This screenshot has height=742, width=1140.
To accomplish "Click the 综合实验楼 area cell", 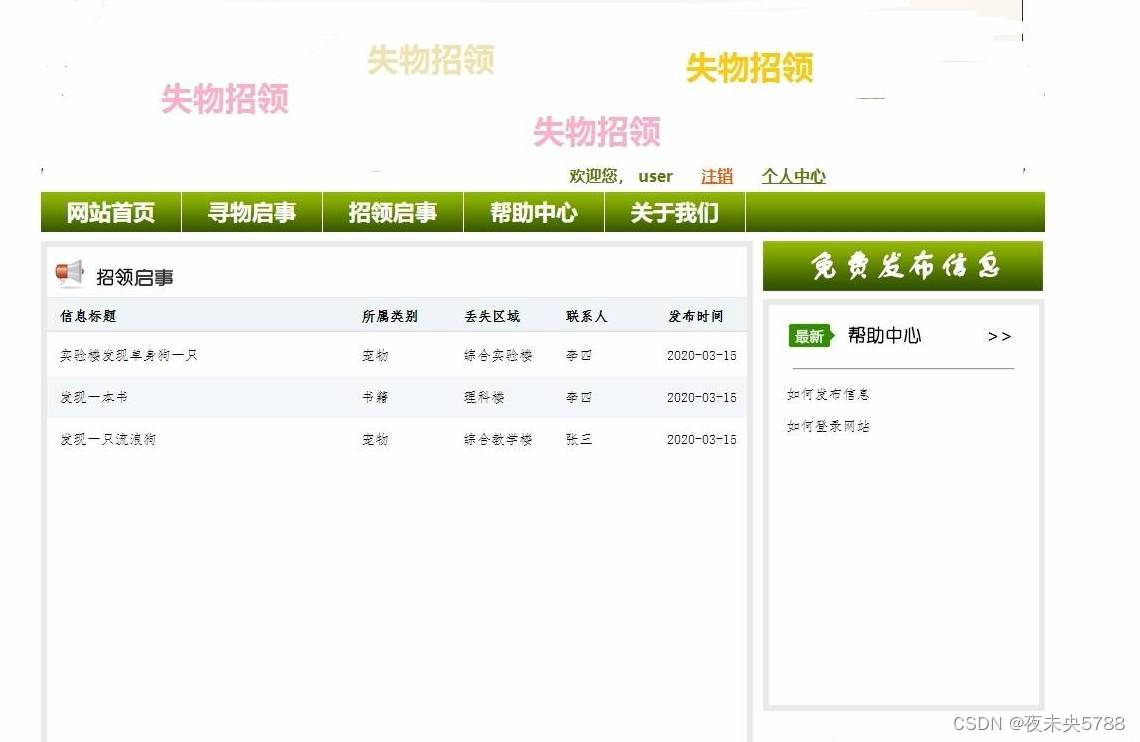I will coord(498,355).
